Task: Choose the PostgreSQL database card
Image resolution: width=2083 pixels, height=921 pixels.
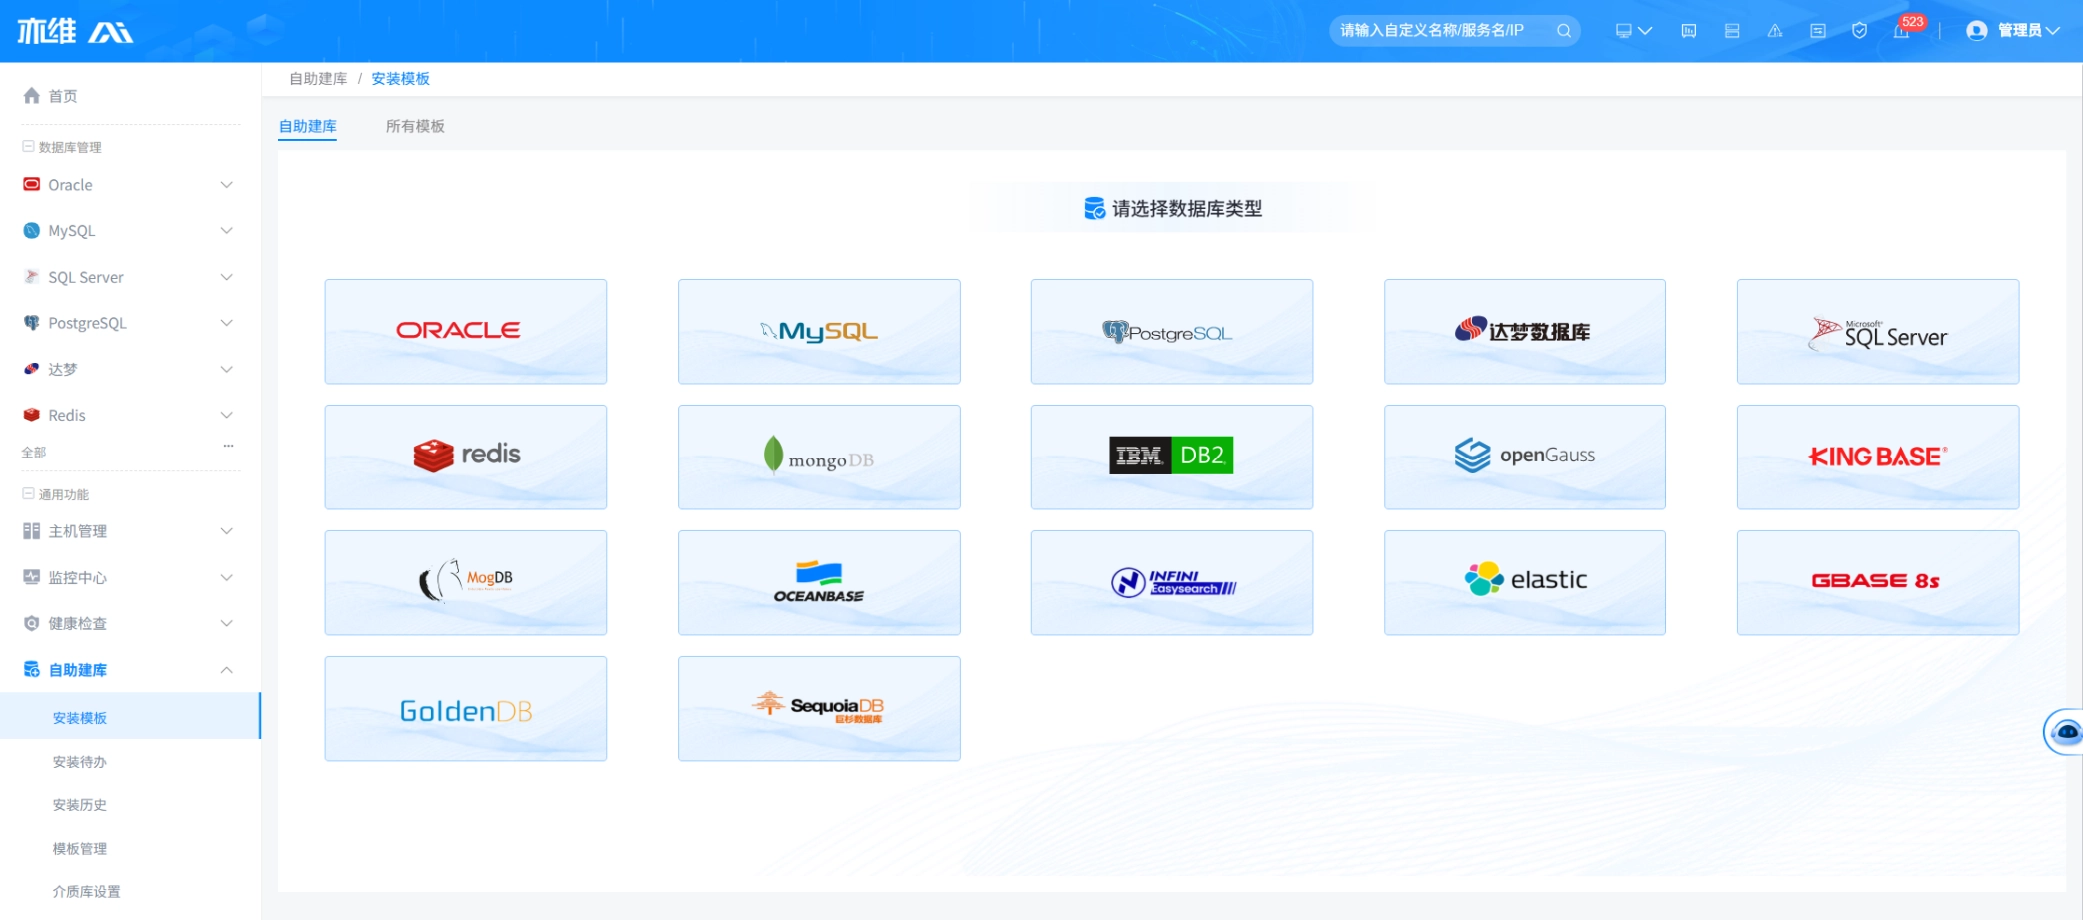Action: [1172, 331]
